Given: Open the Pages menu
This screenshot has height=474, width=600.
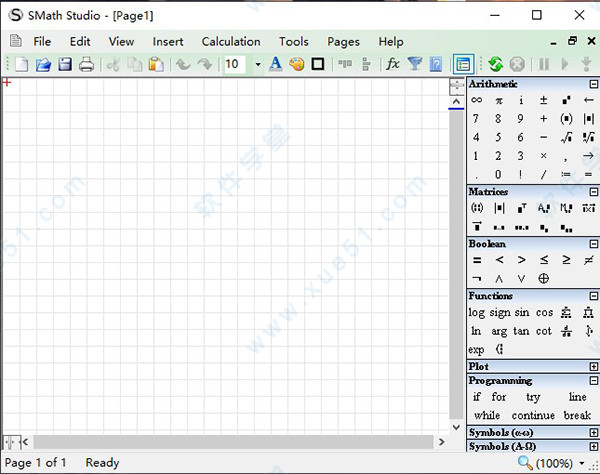Looking at the screenshot, I should click(x=343, y=42).
